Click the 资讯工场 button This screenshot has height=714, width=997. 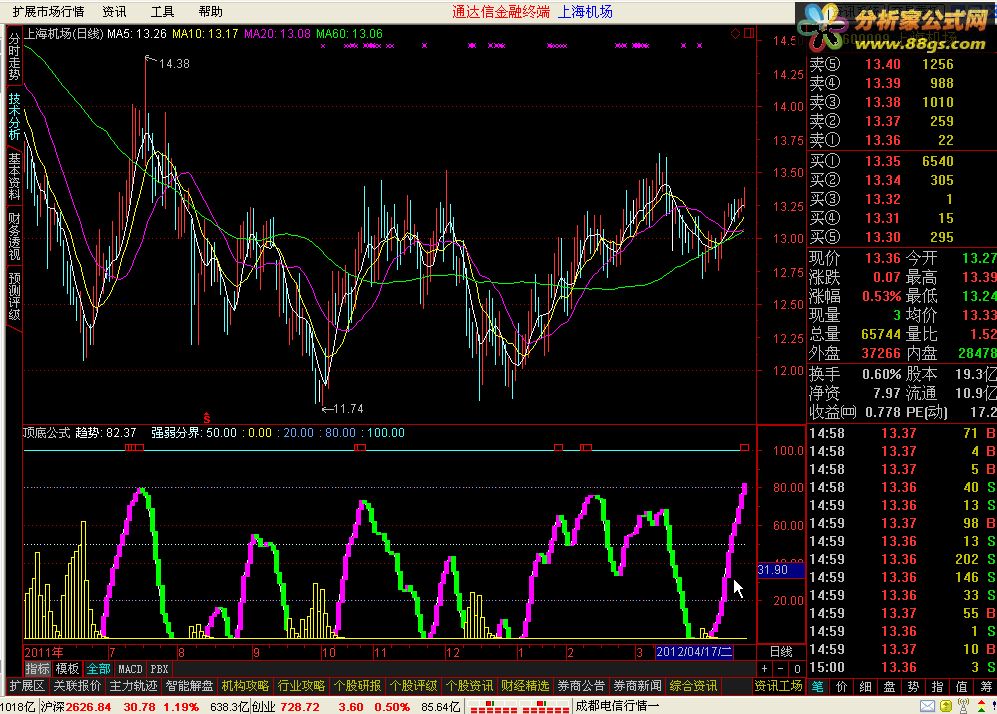click(778, 686)
